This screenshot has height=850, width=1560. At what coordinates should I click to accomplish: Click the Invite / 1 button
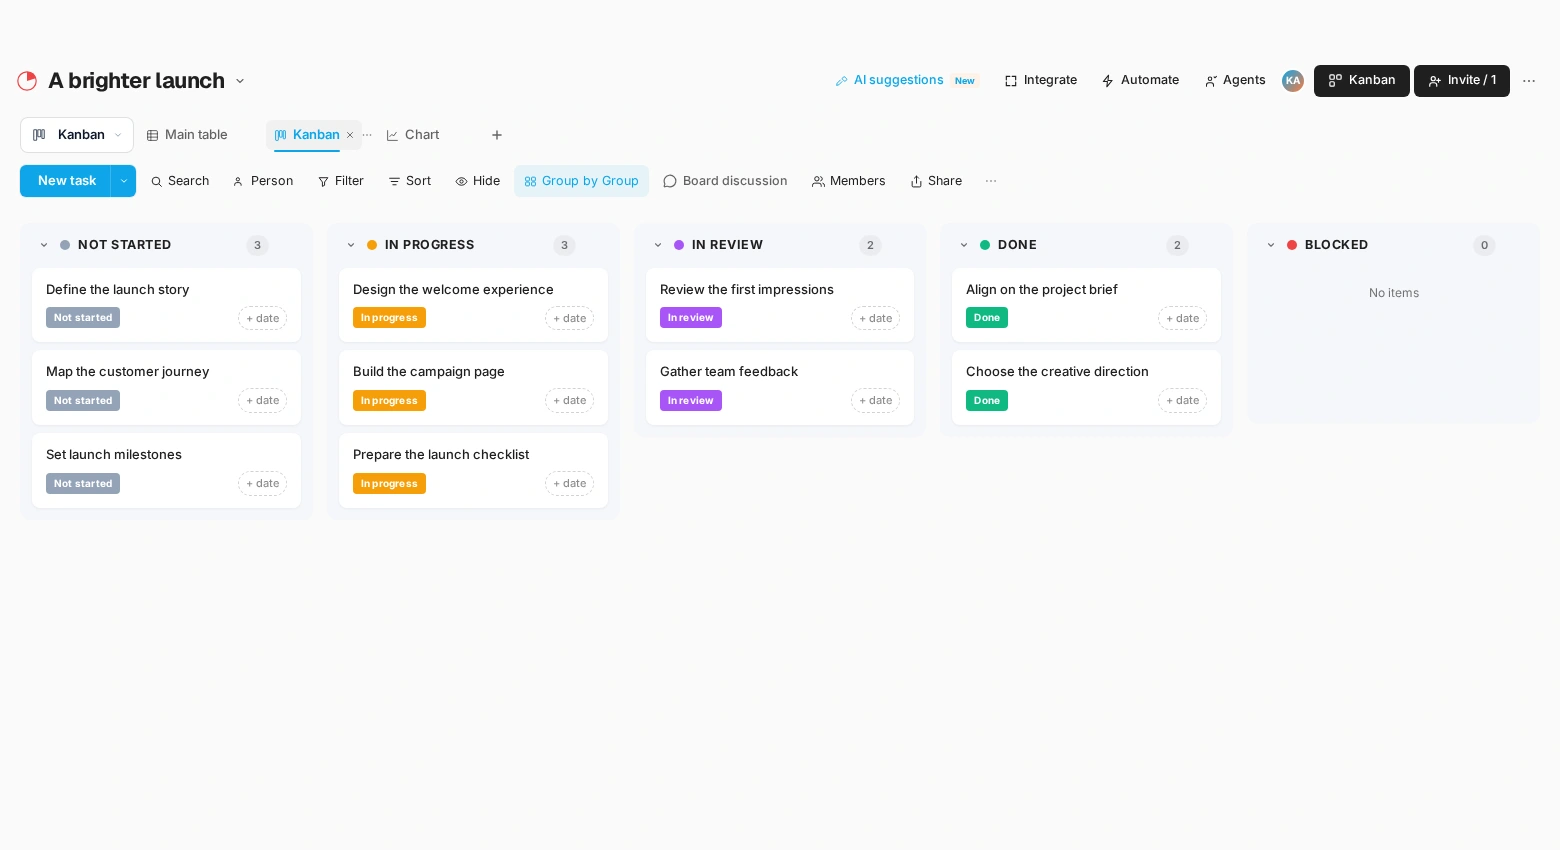(1462, 81)
